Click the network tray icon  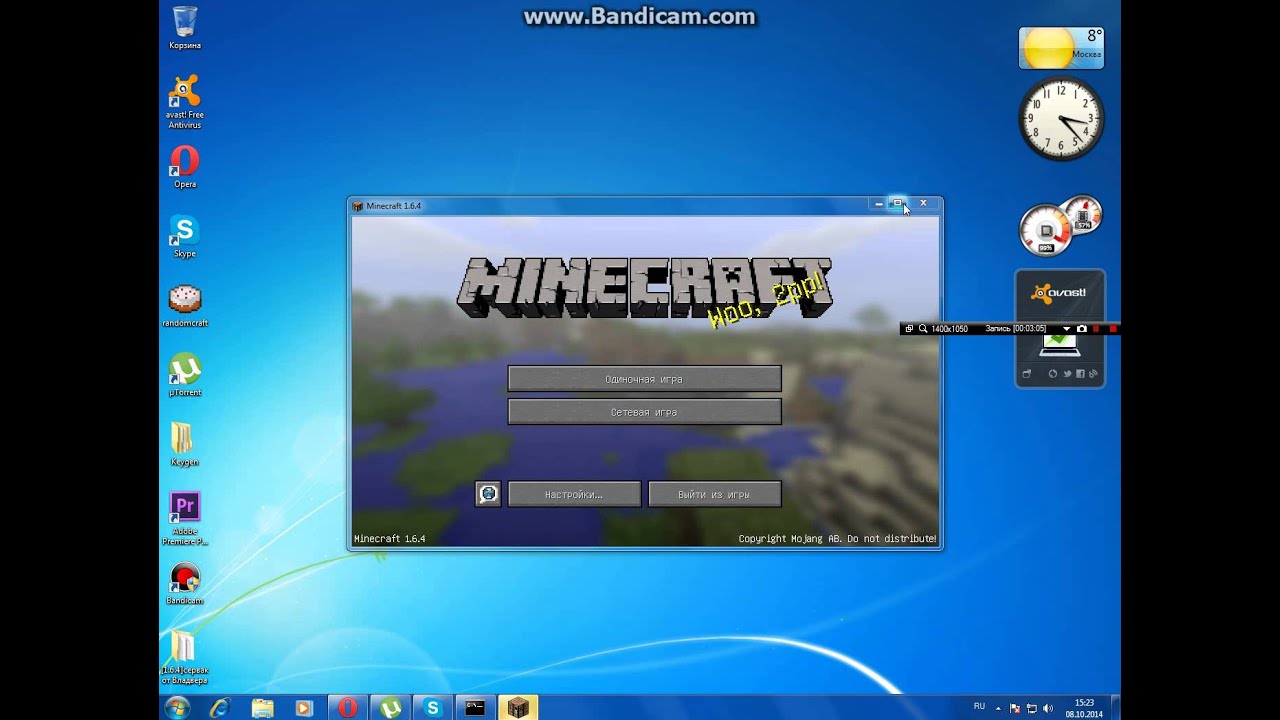pos(1032,708)
